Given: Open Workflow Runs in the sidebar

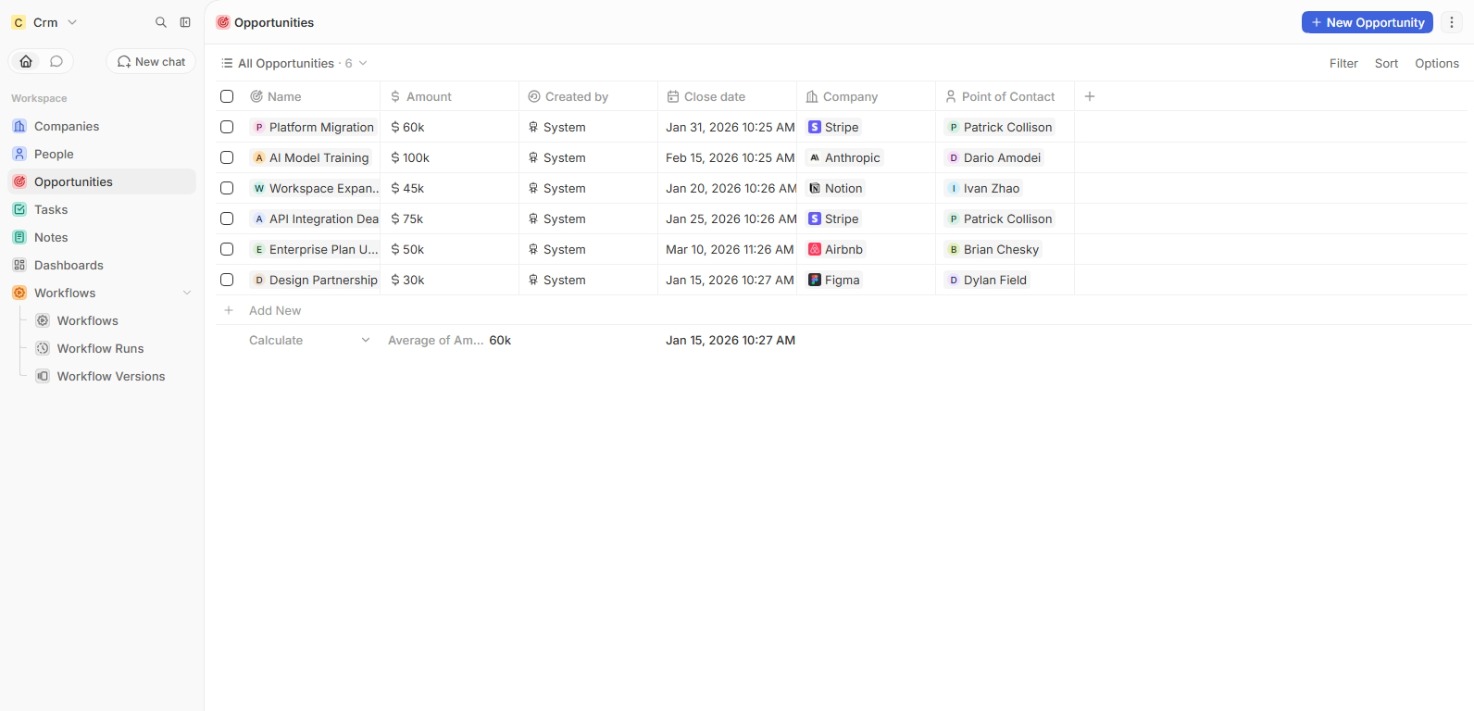Looking at the screenshot, I should click(x=113, y=348).
